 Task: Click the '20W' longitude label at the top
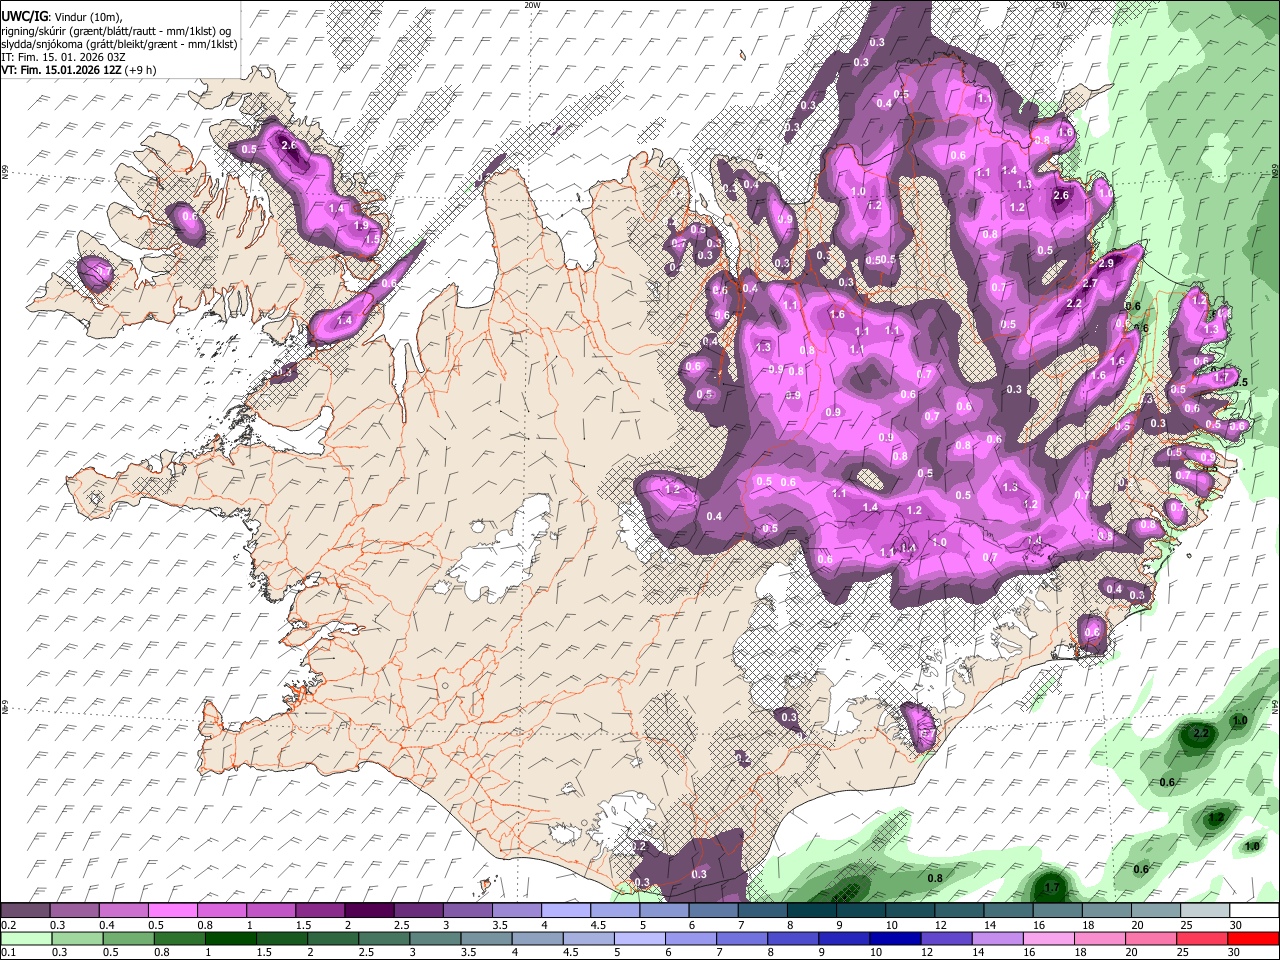[532, 5]
